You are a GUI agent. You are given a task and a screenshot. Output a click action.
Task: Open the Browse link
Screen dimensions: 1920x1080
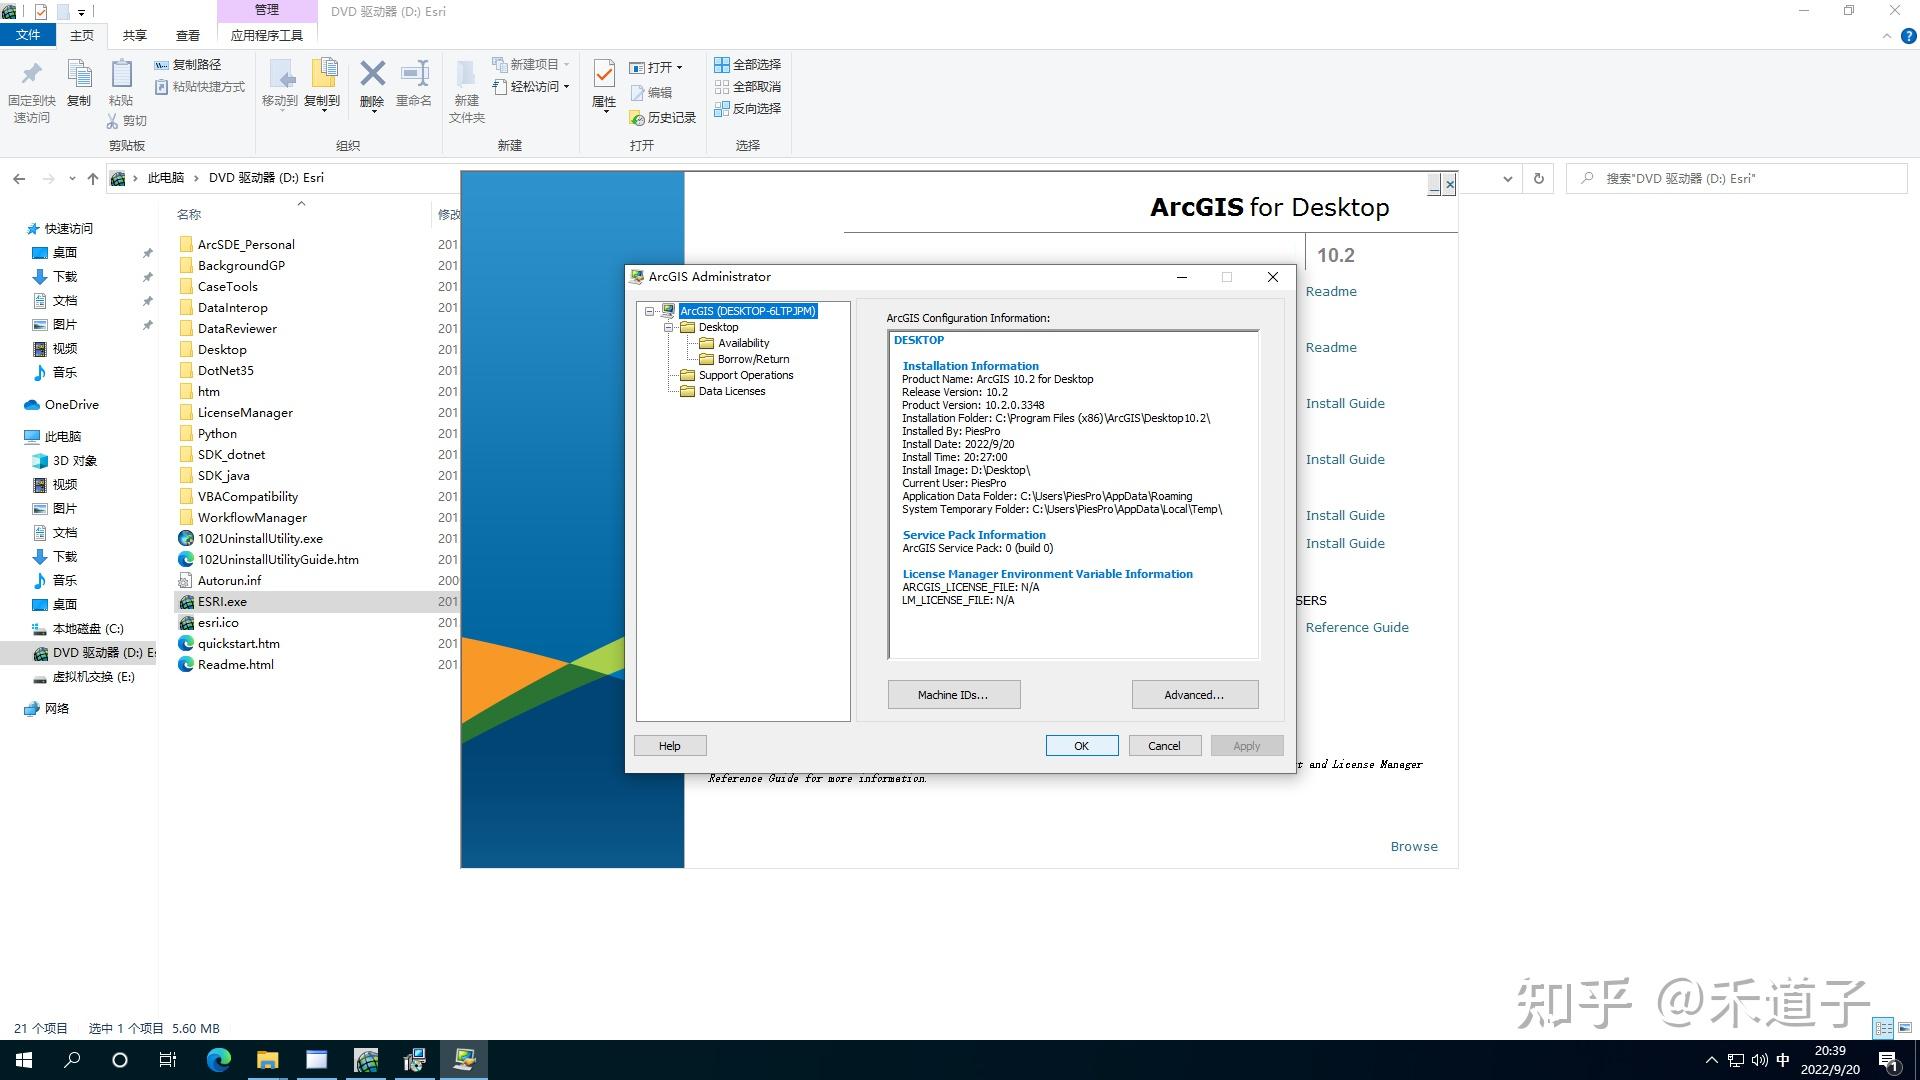pos(1413,846)
